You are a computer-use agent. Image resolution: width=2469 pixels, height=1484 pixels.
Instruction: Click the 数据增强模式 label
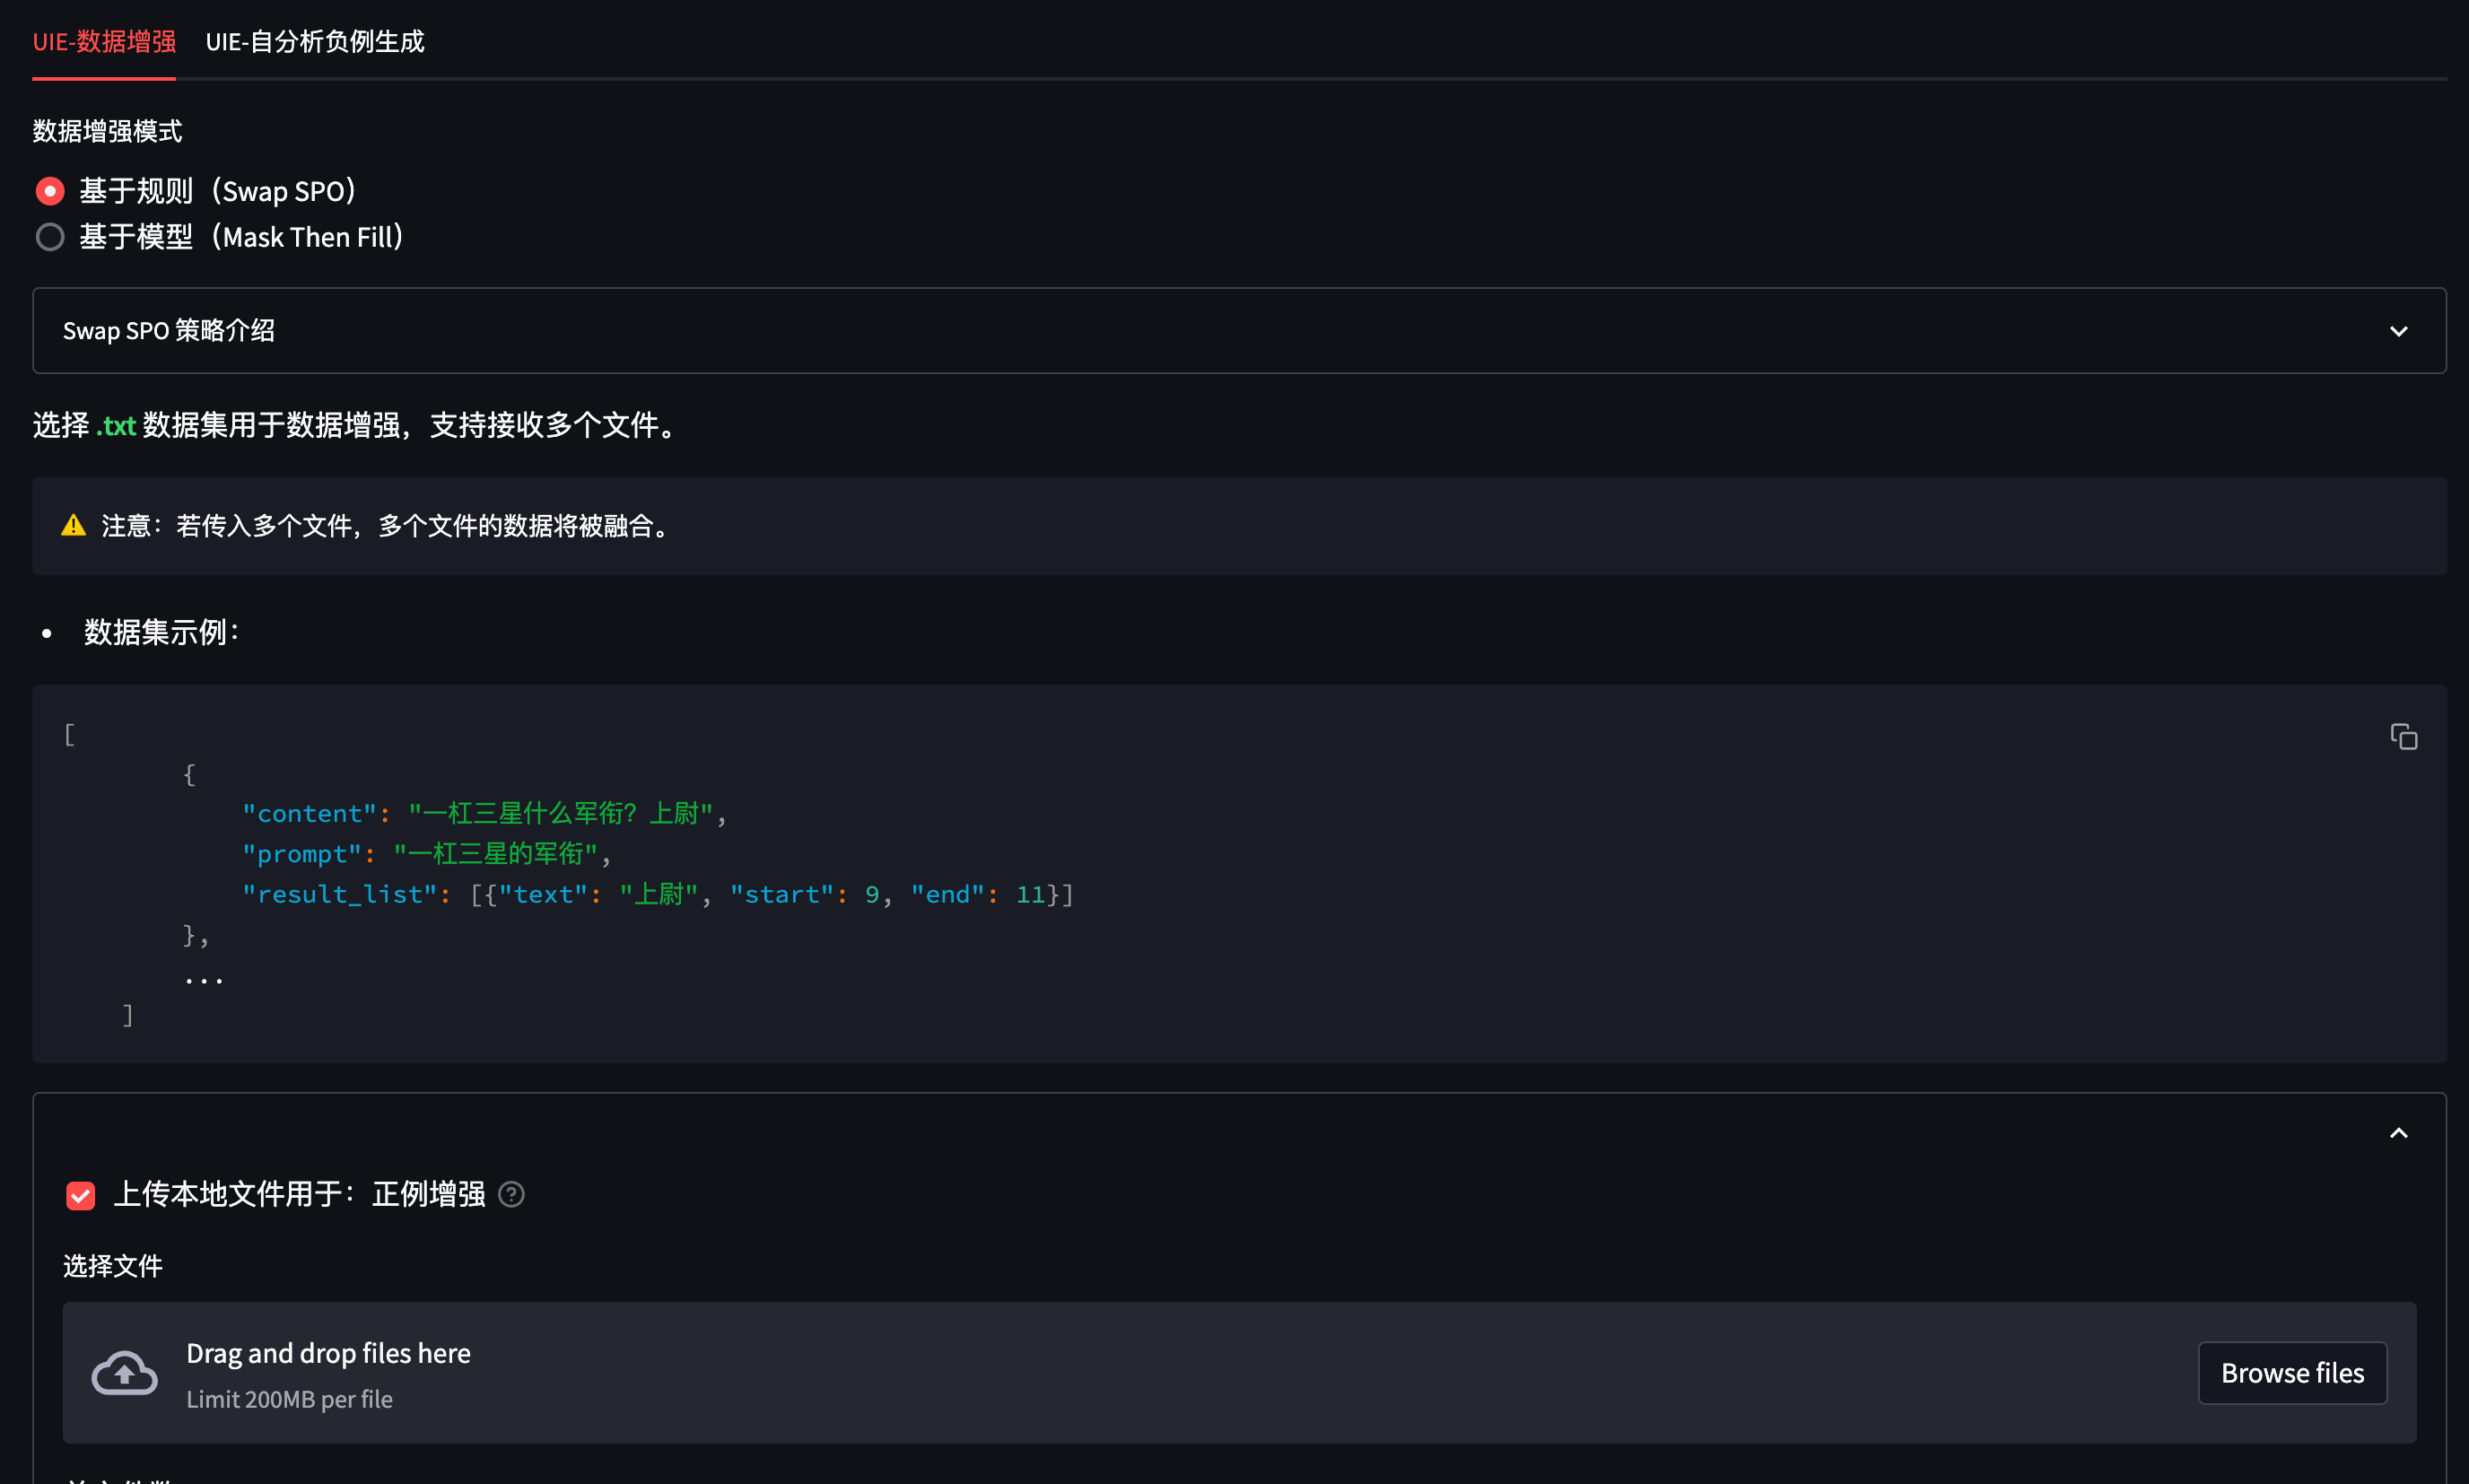[107, 131]
